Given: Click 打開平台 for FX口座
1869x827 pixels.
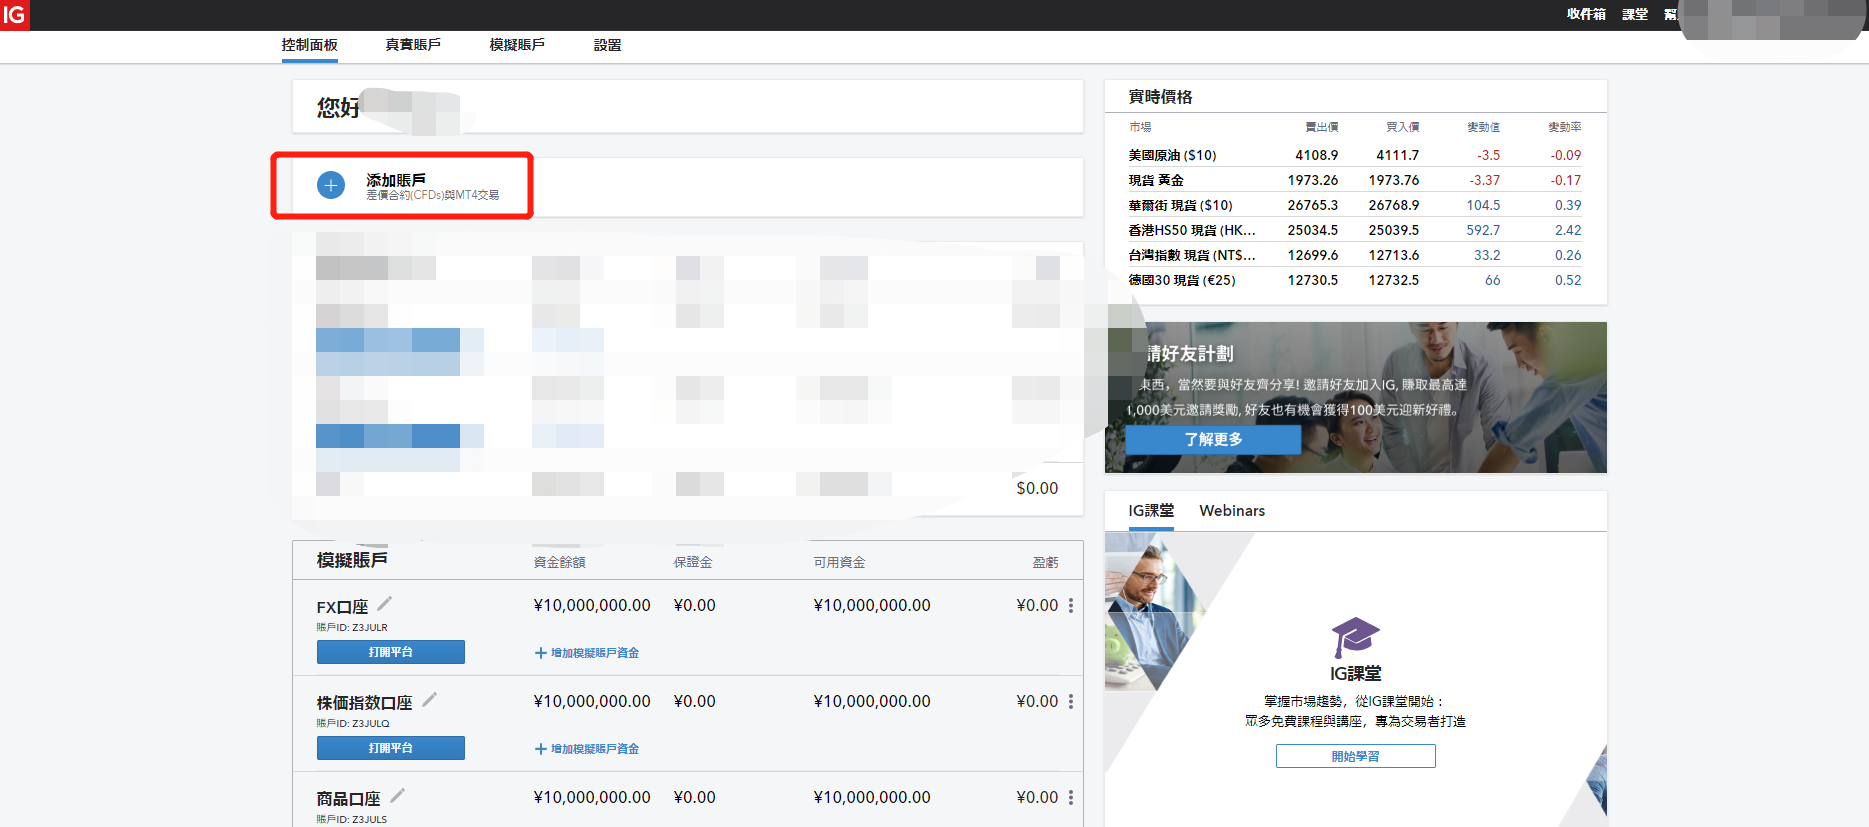Looking at the screenshot, I should click(x=391, y=652).
